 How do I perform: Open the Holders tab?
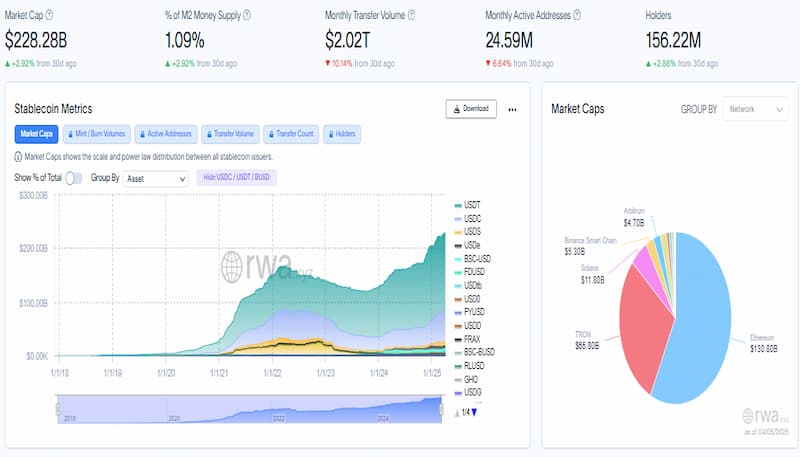342,134
